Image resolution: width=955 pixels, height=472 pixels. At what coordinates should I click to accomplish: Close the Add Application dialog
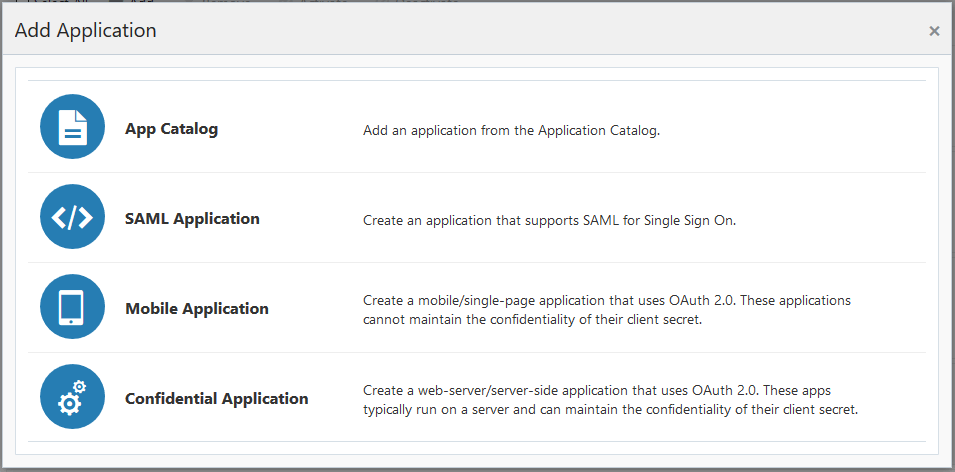click(x=934, y=31)
